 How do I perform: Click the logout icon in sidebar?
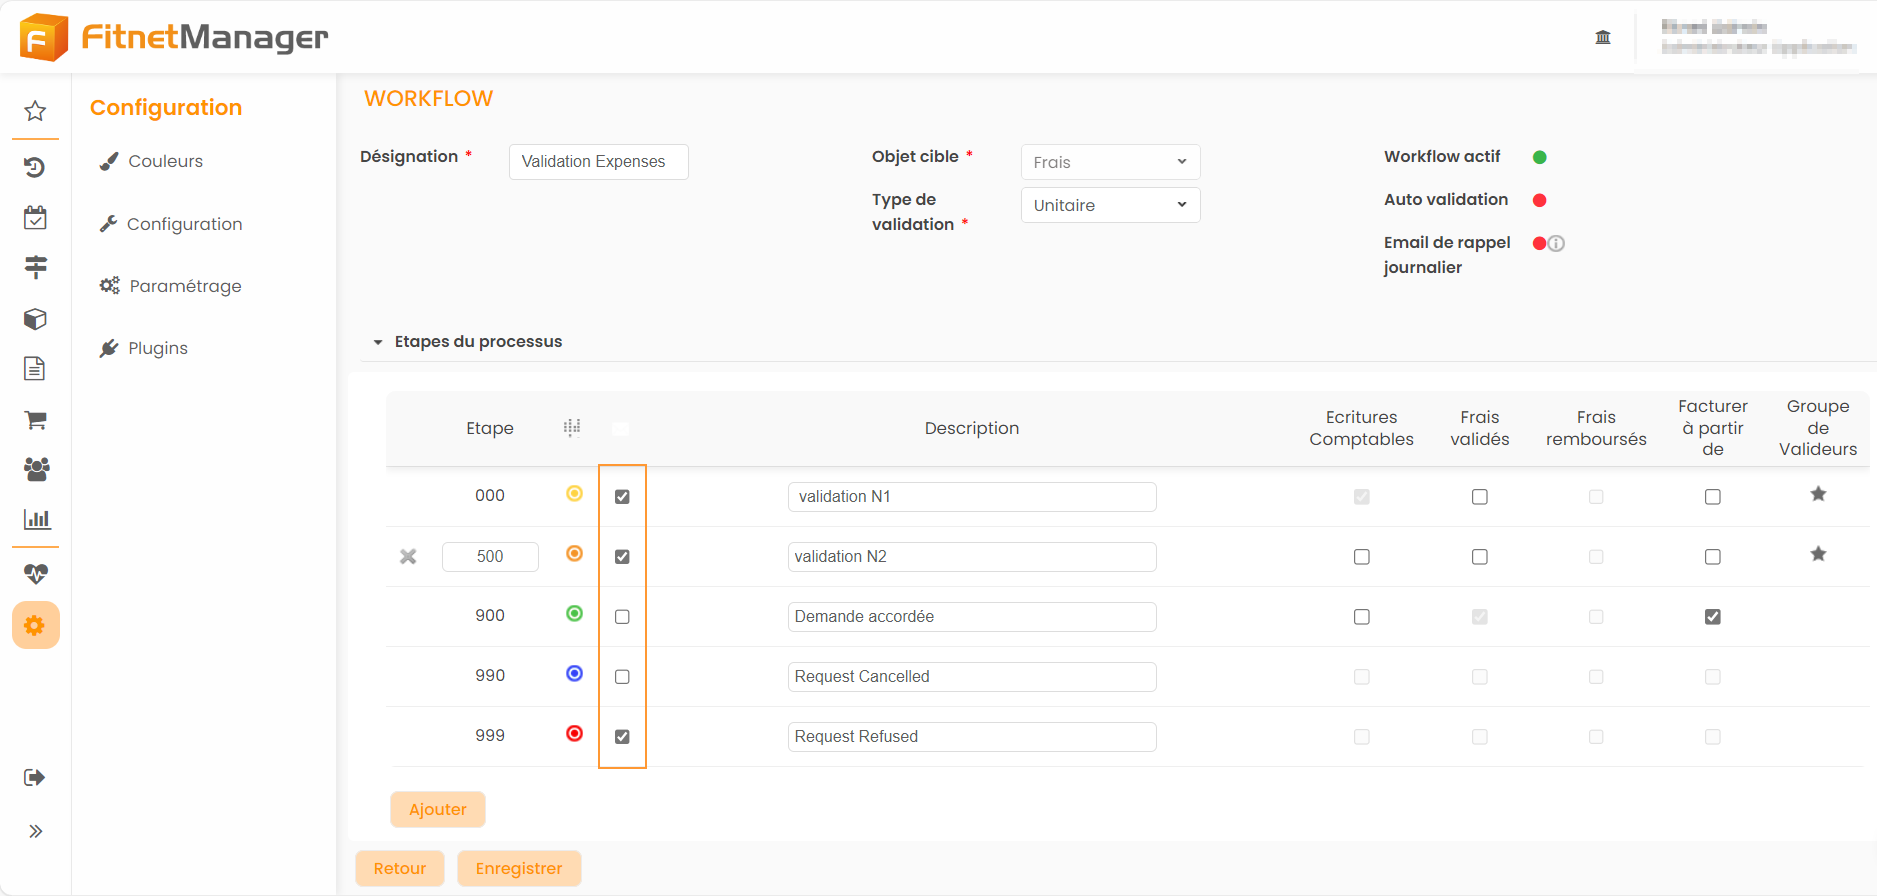coord(35,778)
